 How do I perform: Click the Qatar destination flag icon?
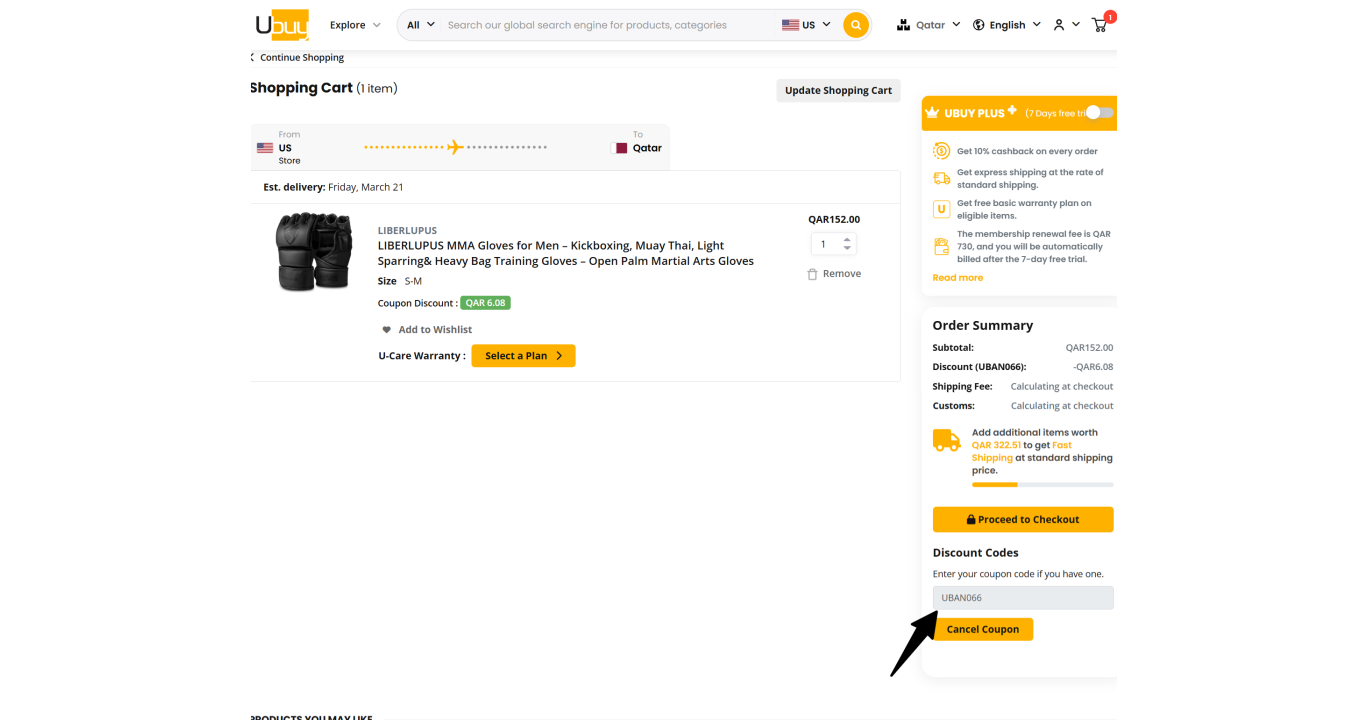point(620,148)
